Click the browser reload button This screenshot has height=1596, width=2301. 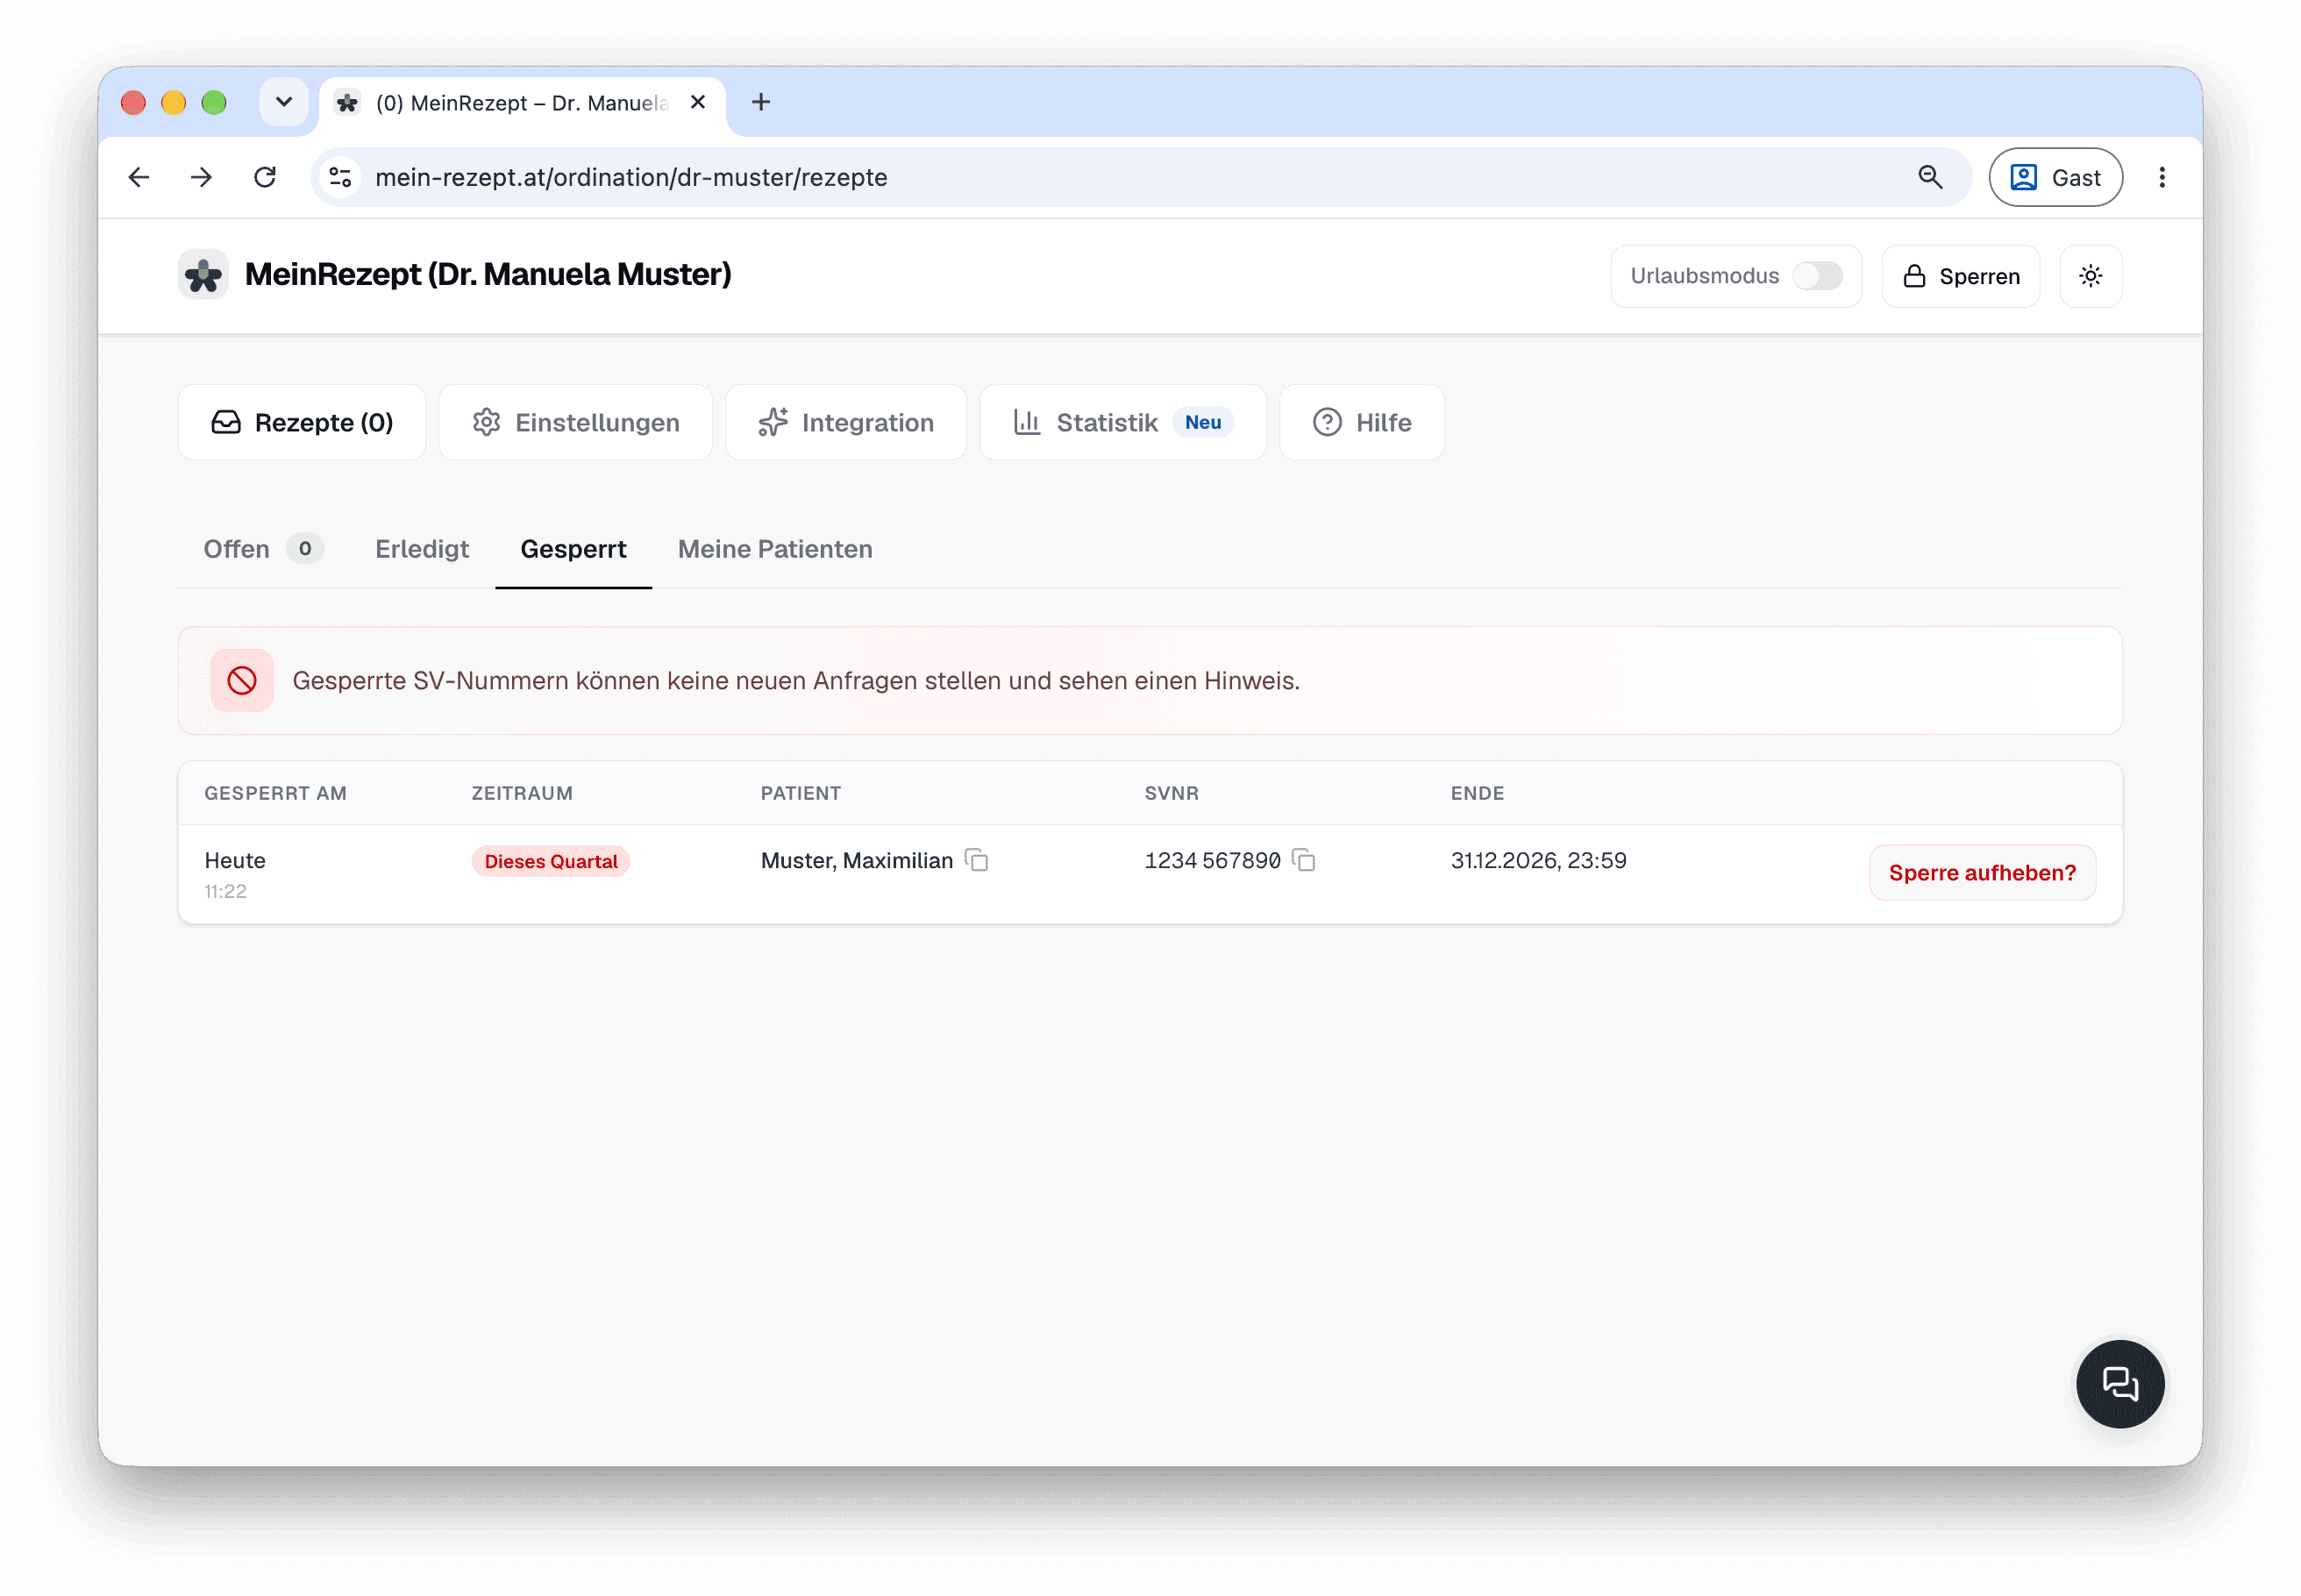click(x=265, y=177)
